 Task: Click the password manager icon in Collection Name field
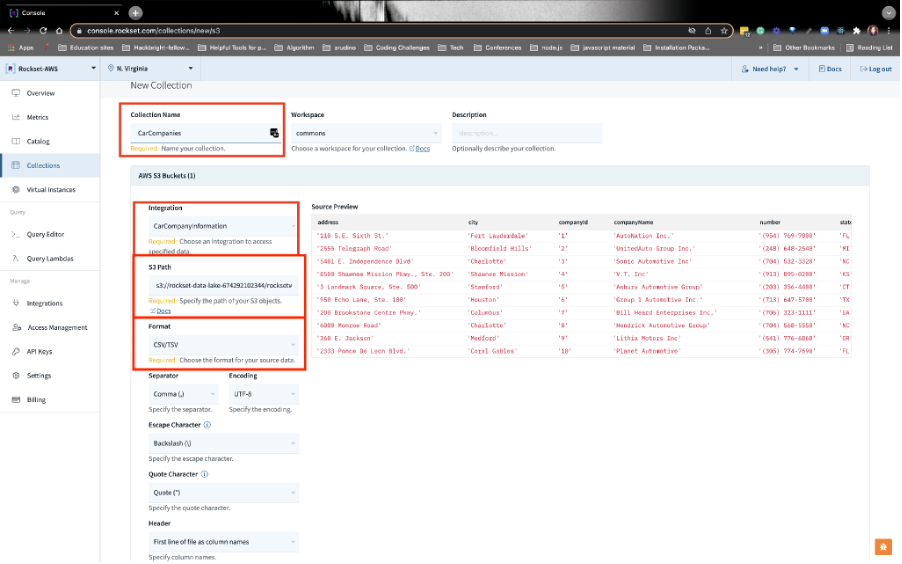(274, 133)
